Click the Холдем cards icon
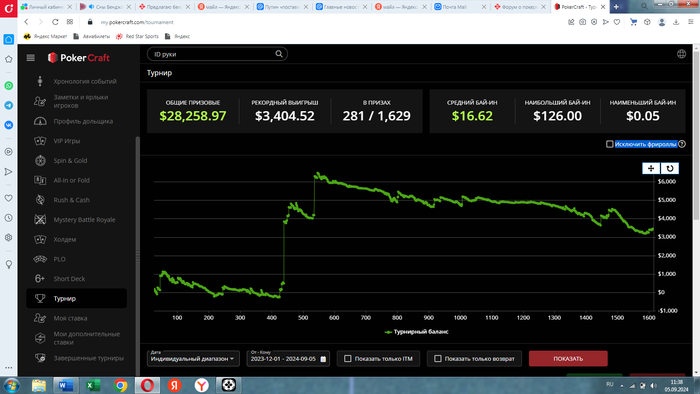The image size is (700, 394). tap(40, 239)
